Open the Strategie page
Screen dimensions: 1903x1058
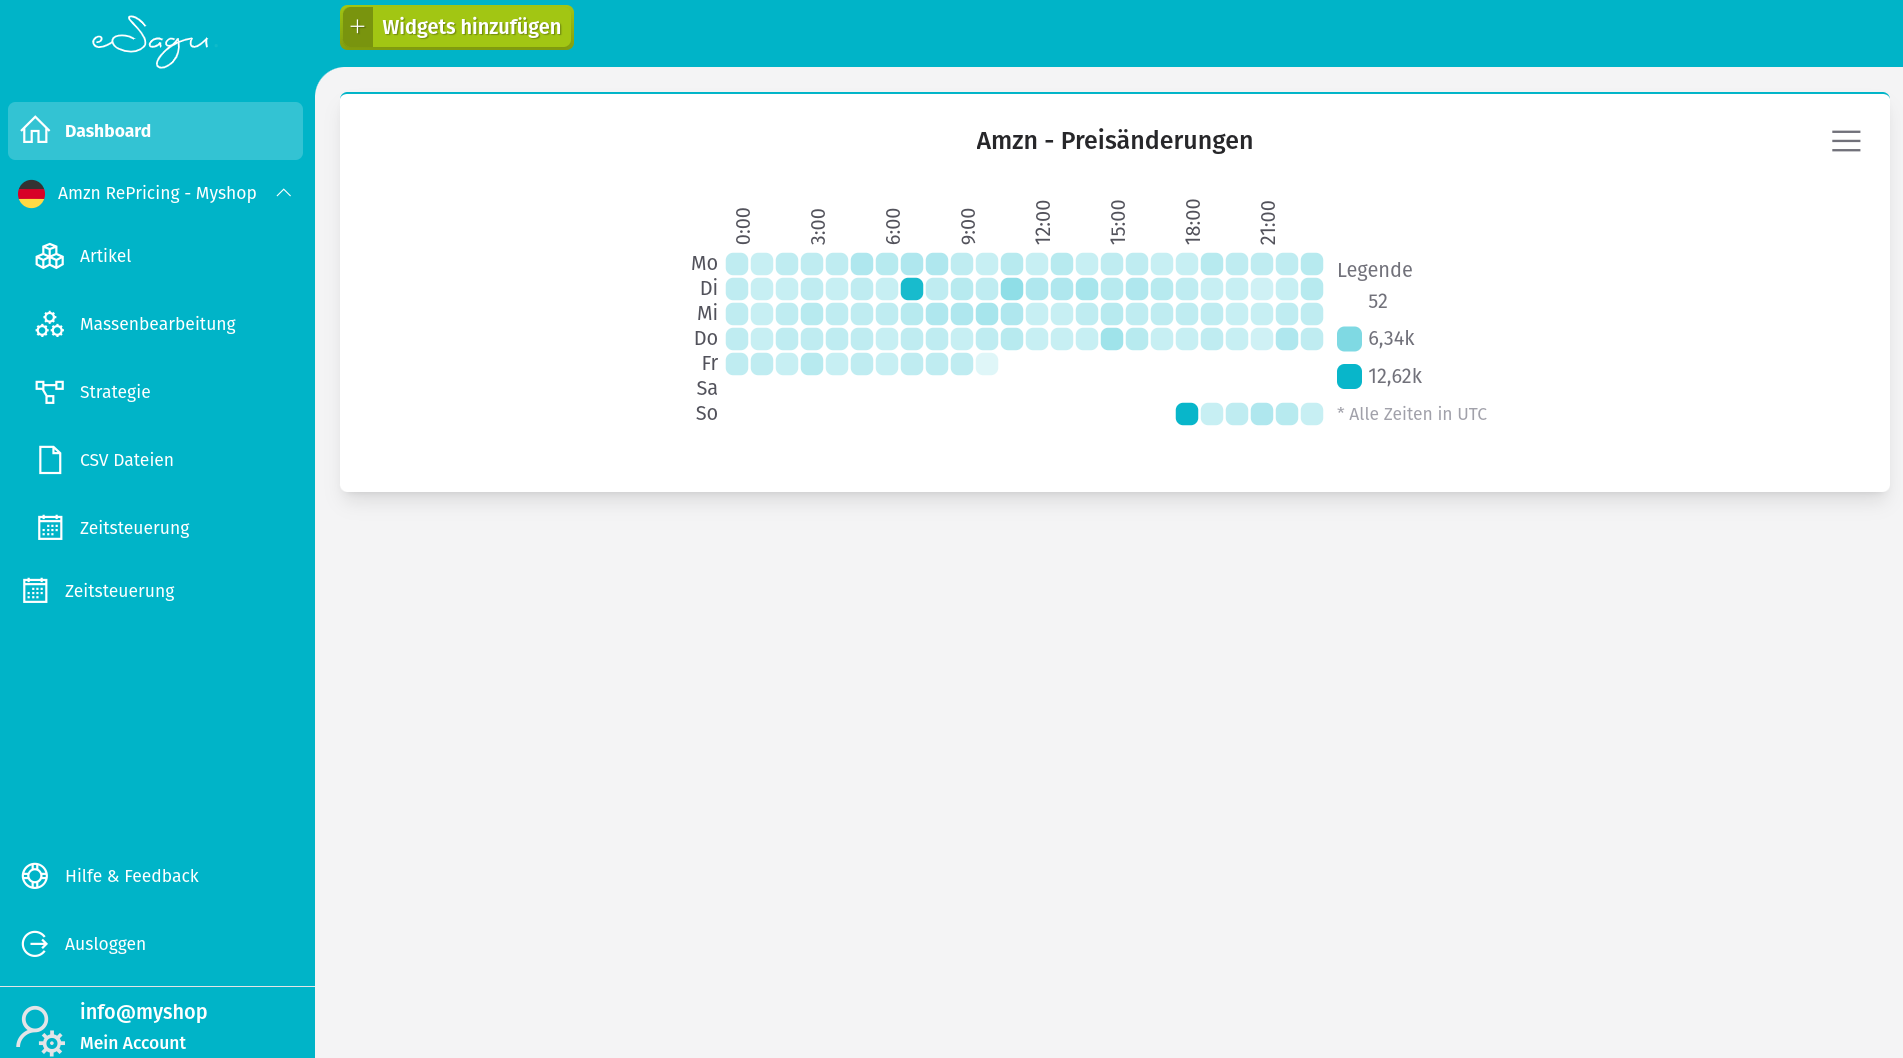pos(115,392)
